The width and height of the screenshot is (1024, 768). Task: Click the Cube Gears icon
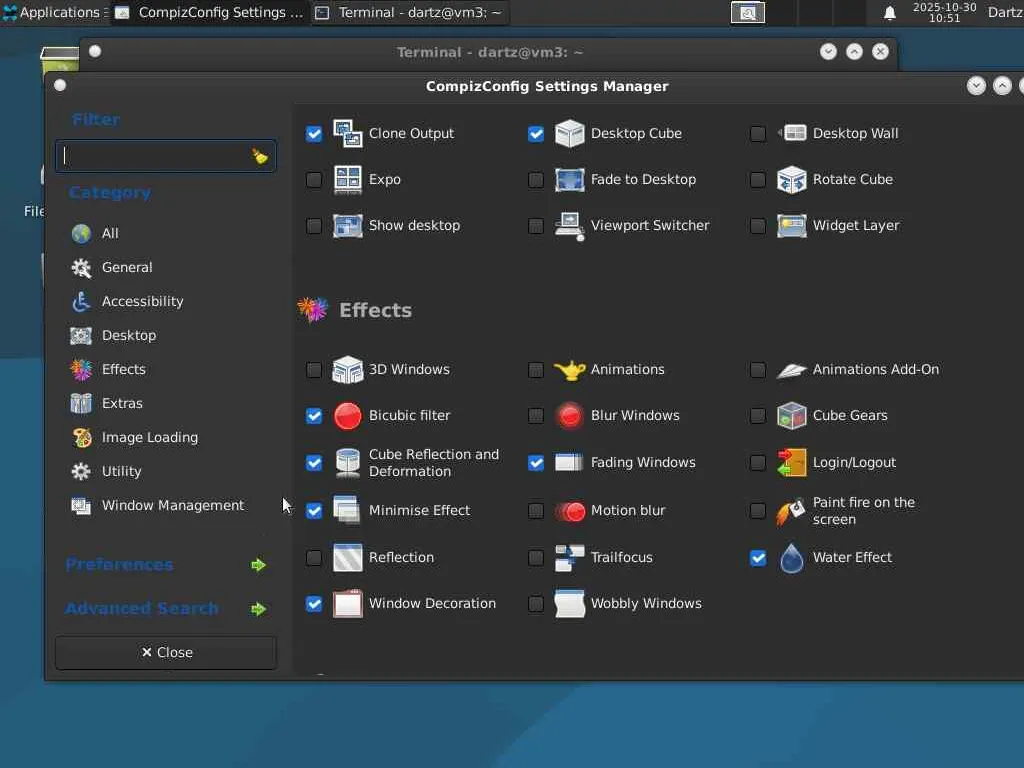(792, 415)
